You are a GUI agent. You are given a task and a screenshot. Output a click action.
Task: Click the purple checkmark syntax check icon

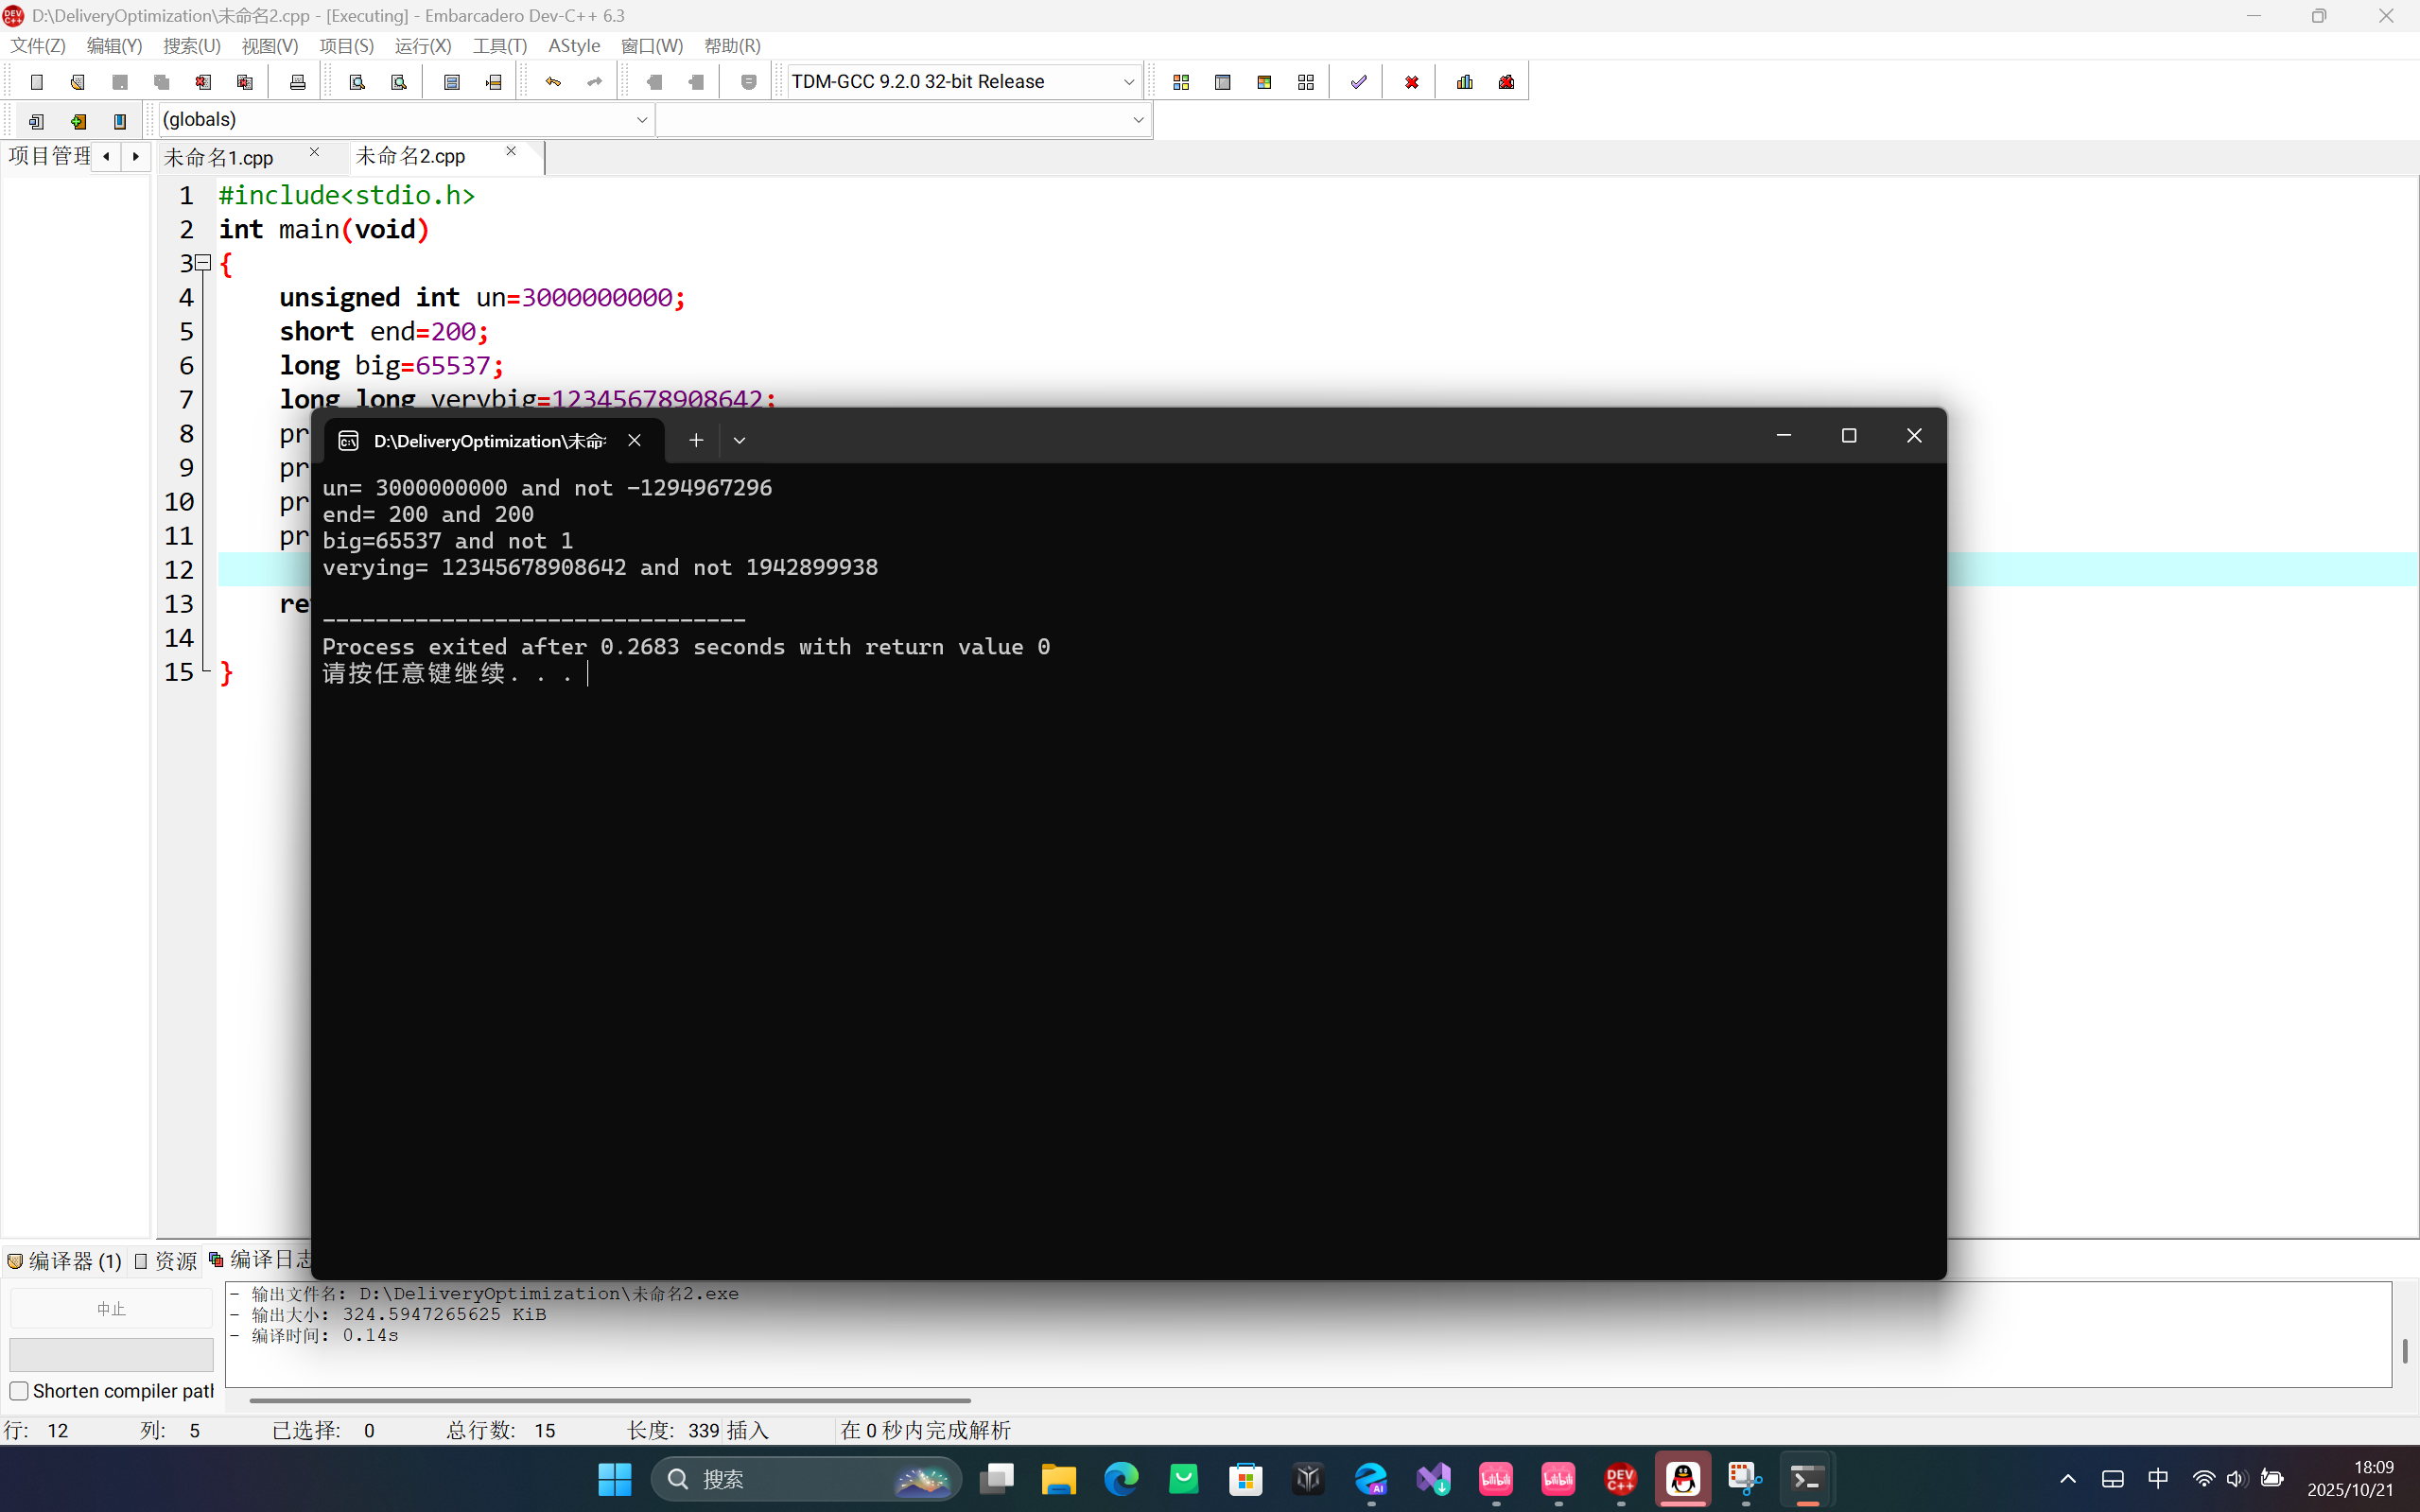tap(1358, 82)
